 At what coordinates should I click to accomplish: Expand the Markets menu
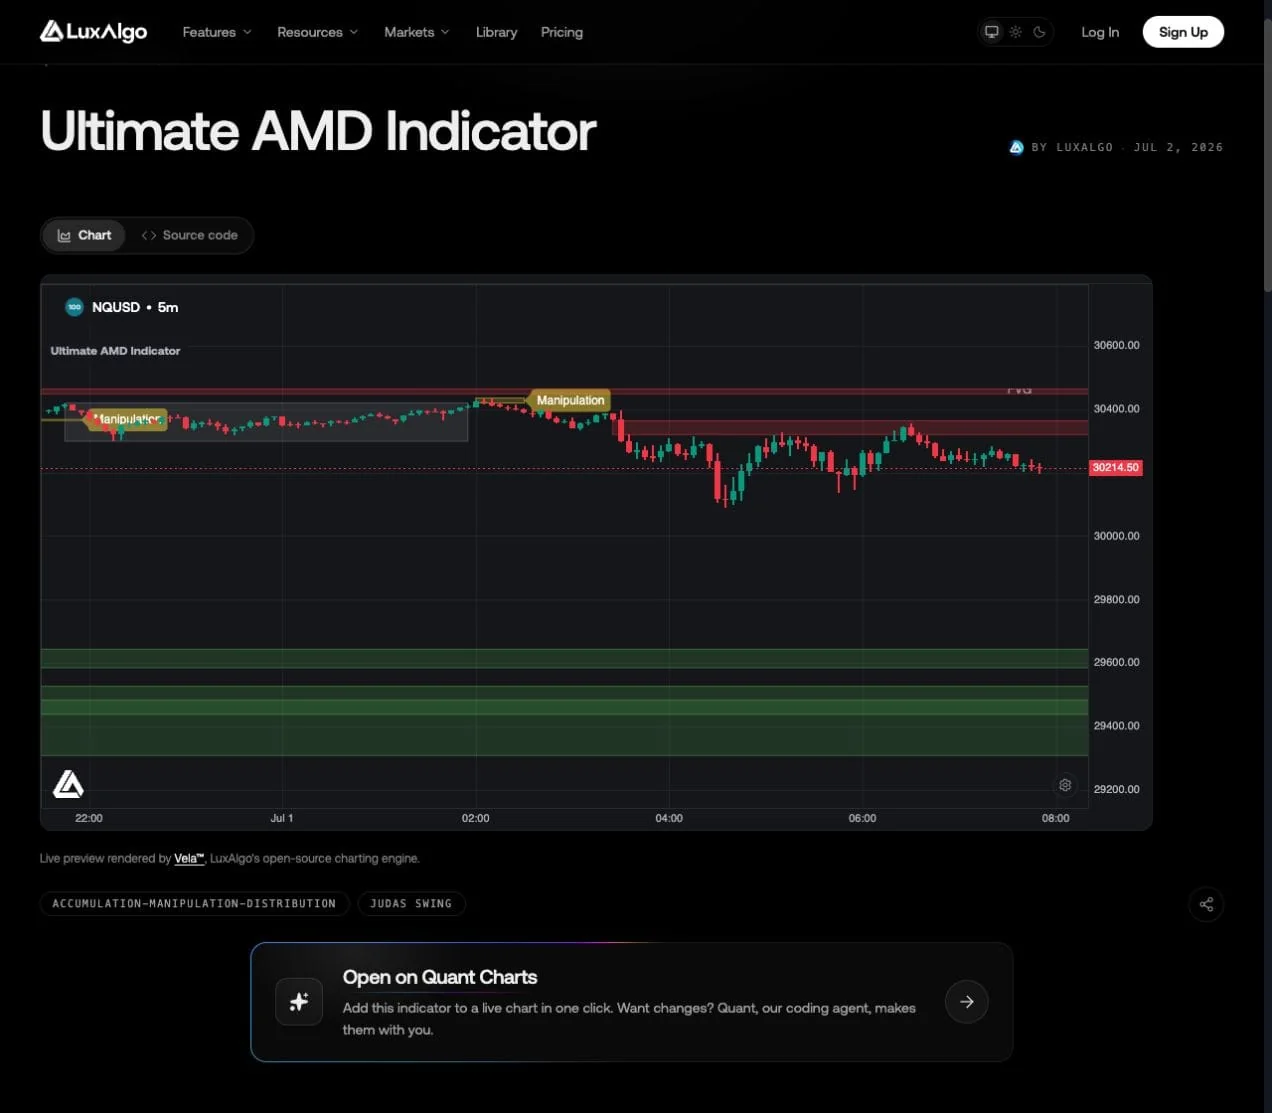coord(417,32)
